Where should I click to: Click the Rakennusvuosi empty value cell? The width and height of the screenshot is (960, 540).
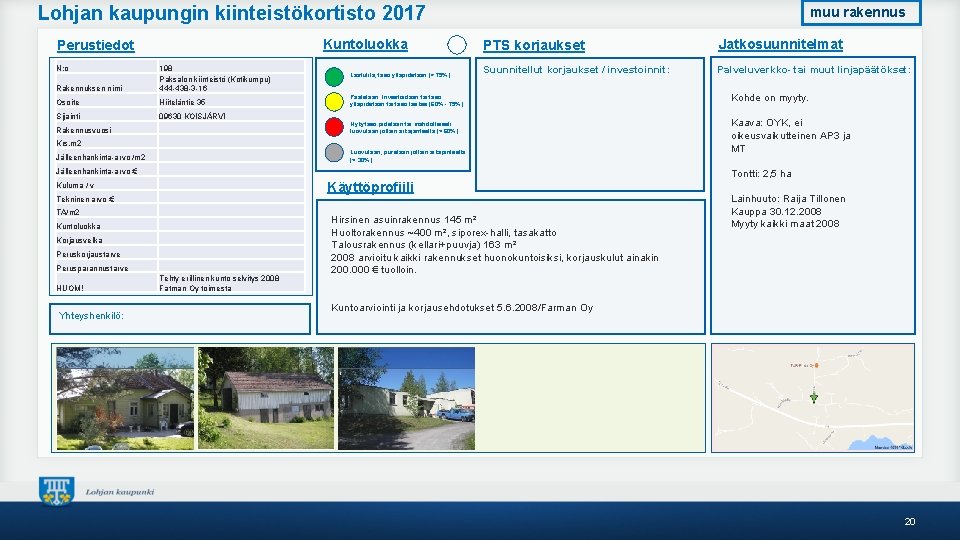click(231, 129)
